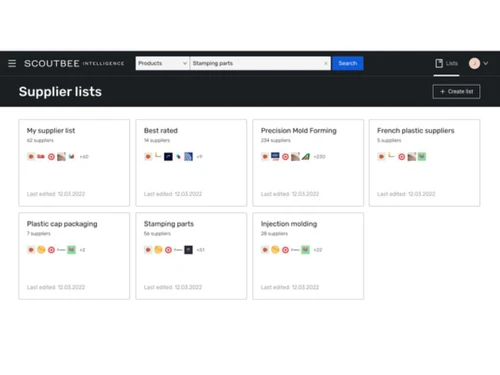Click Last edited date on My supplier list
The height and width of the screenshot is (375, 500).
coord(56,194)
